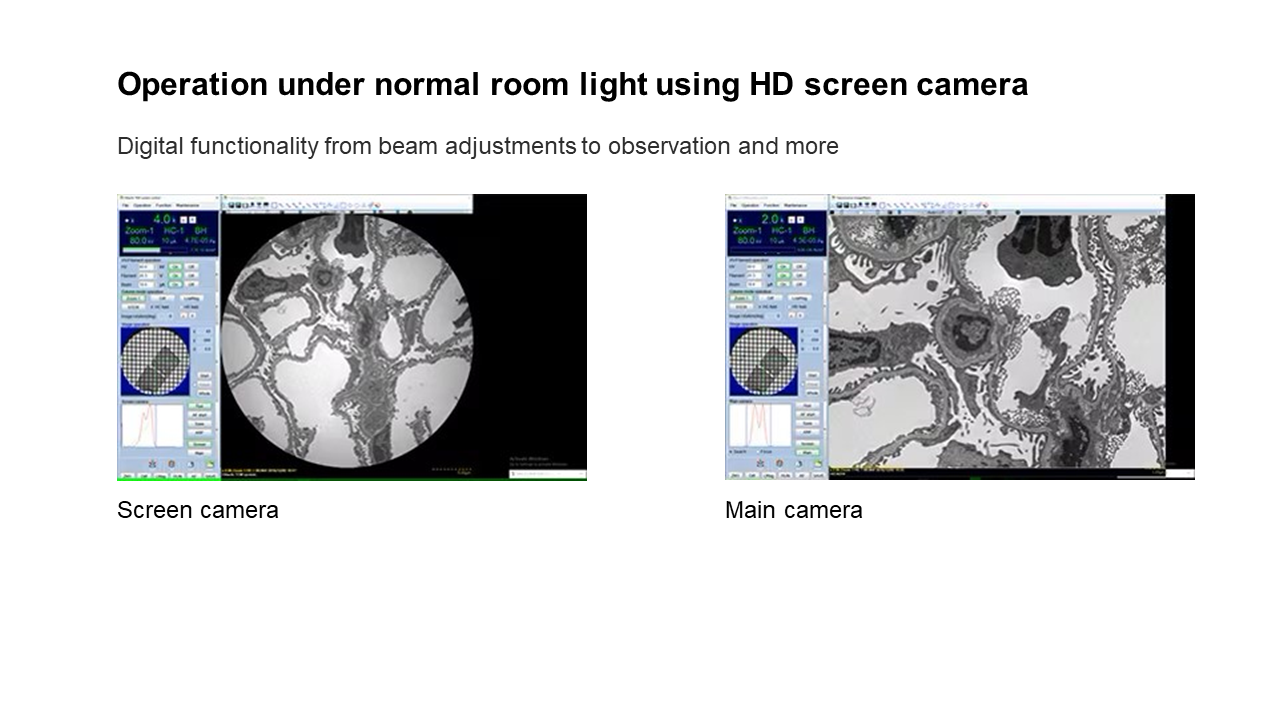
Task: Open image rotation dropdown in Screen camera panel
Action: point(170,315)
